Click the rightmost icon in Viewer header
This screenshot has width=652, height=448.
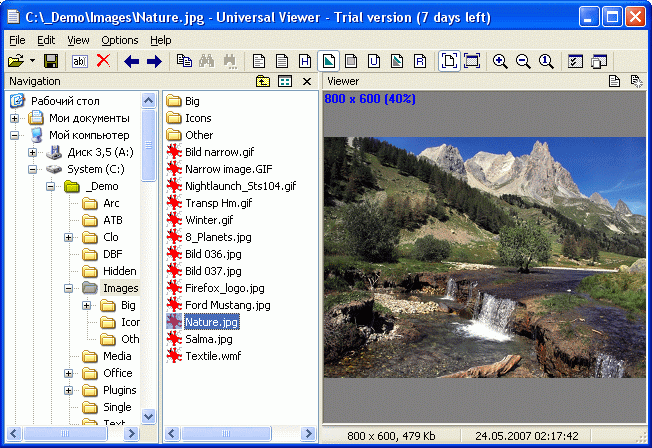coord(636,81)
